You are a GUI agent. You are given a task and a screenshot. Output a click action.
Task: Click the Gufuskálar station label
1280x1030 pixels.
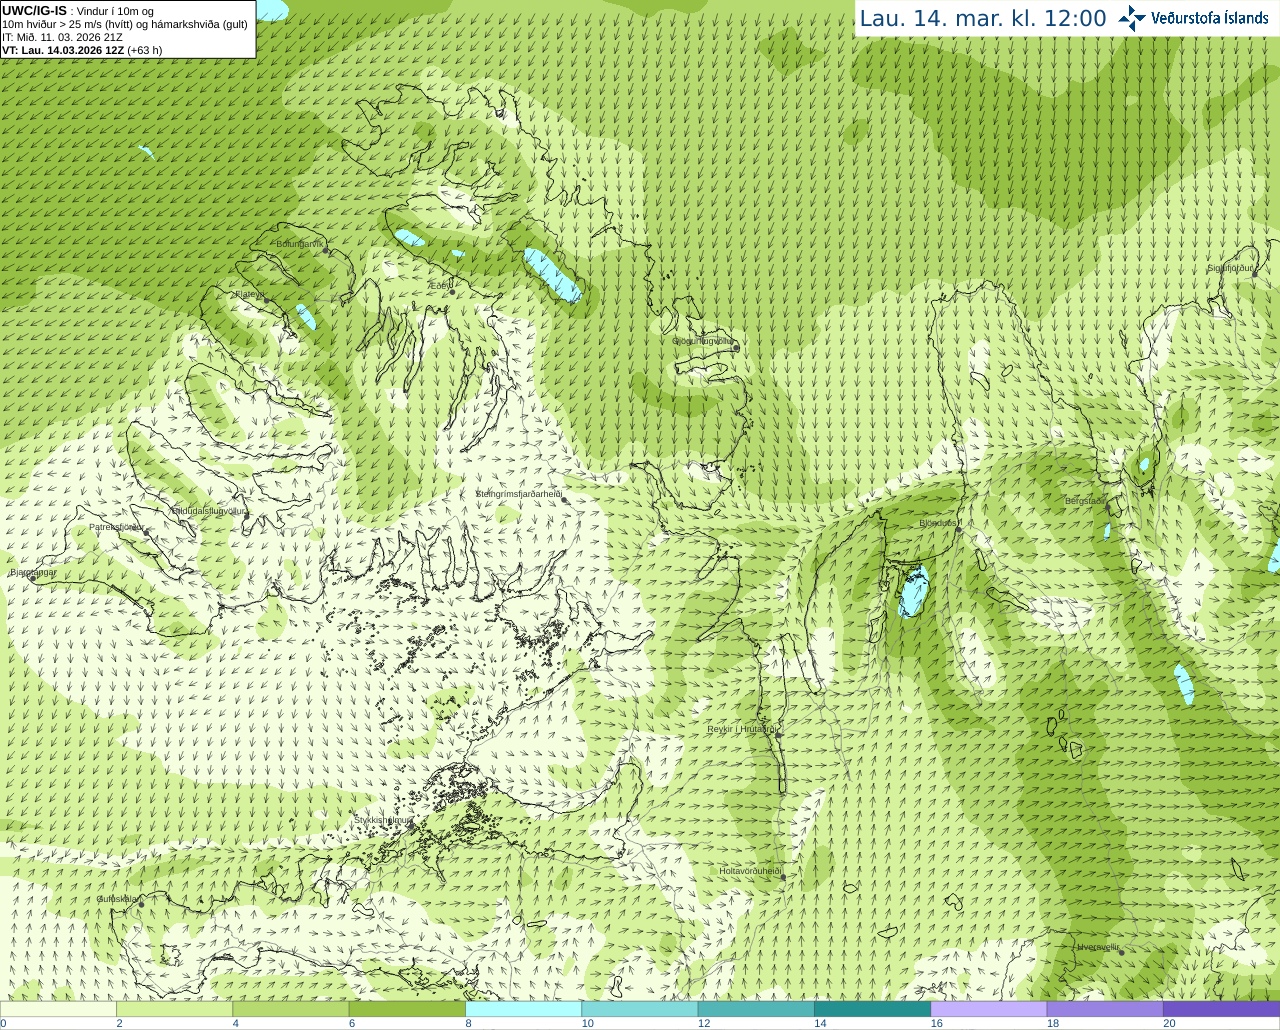(117, 899)
